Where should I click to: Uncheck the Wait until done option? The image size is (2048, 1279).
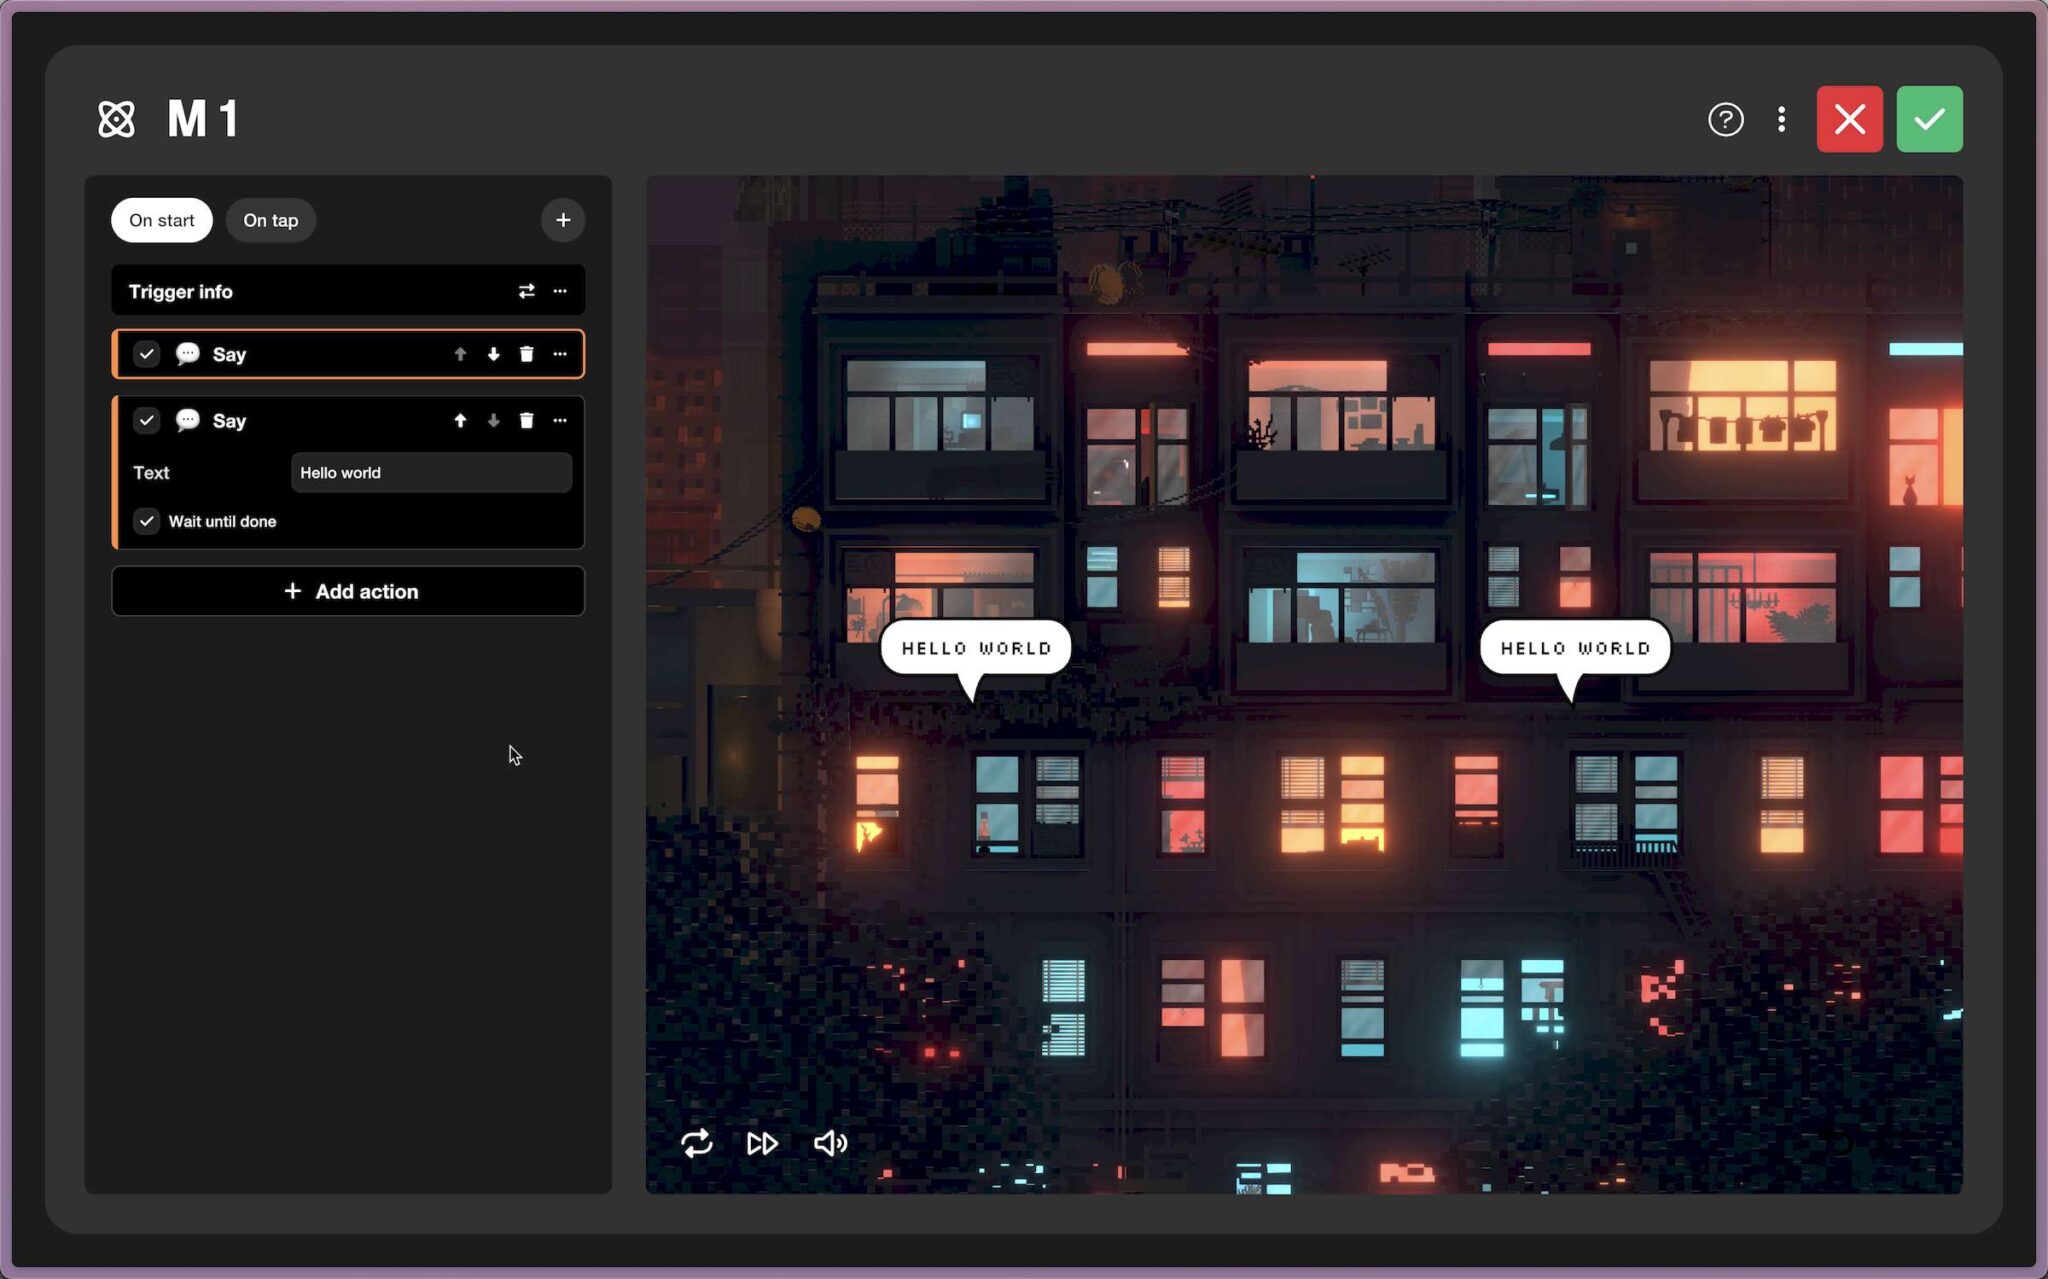pos(147,521)
